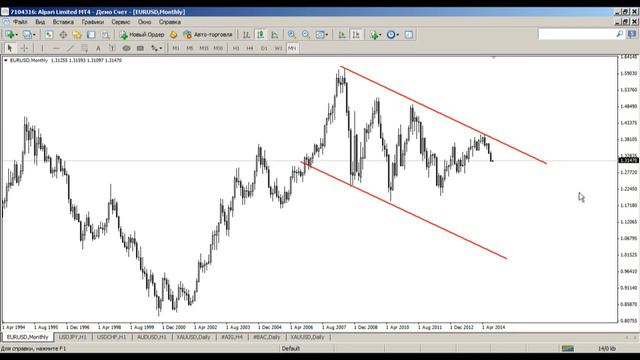Expand the EURUSD,Monthly chart title triangle
The height and width of the screenshot is (360, 640).
6,60
